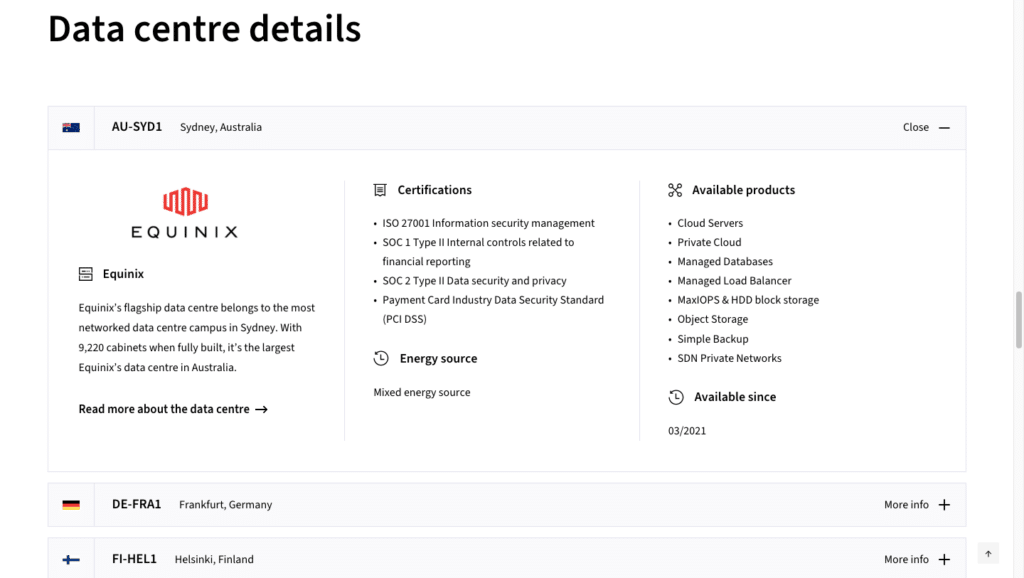
Task: Click the German flag icon for DE-FRA1
Action: pos(71,505)
